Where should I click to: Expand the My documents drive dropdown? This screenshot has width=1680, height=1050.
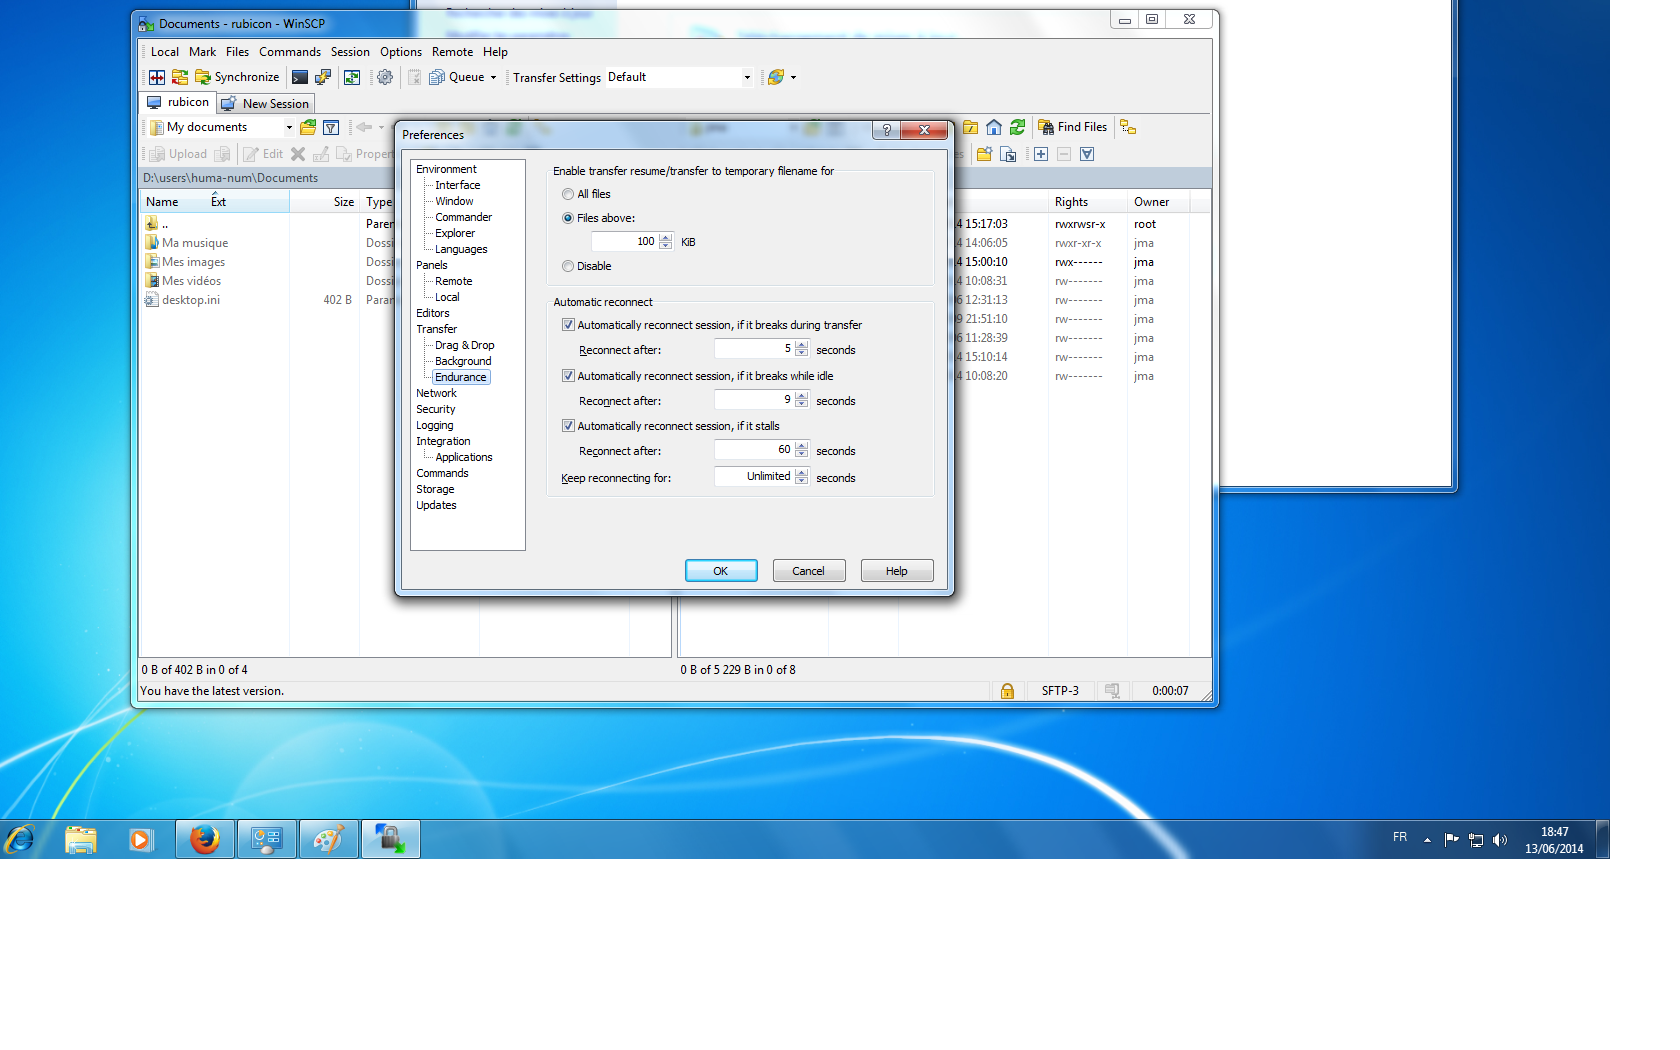(289, 127)
